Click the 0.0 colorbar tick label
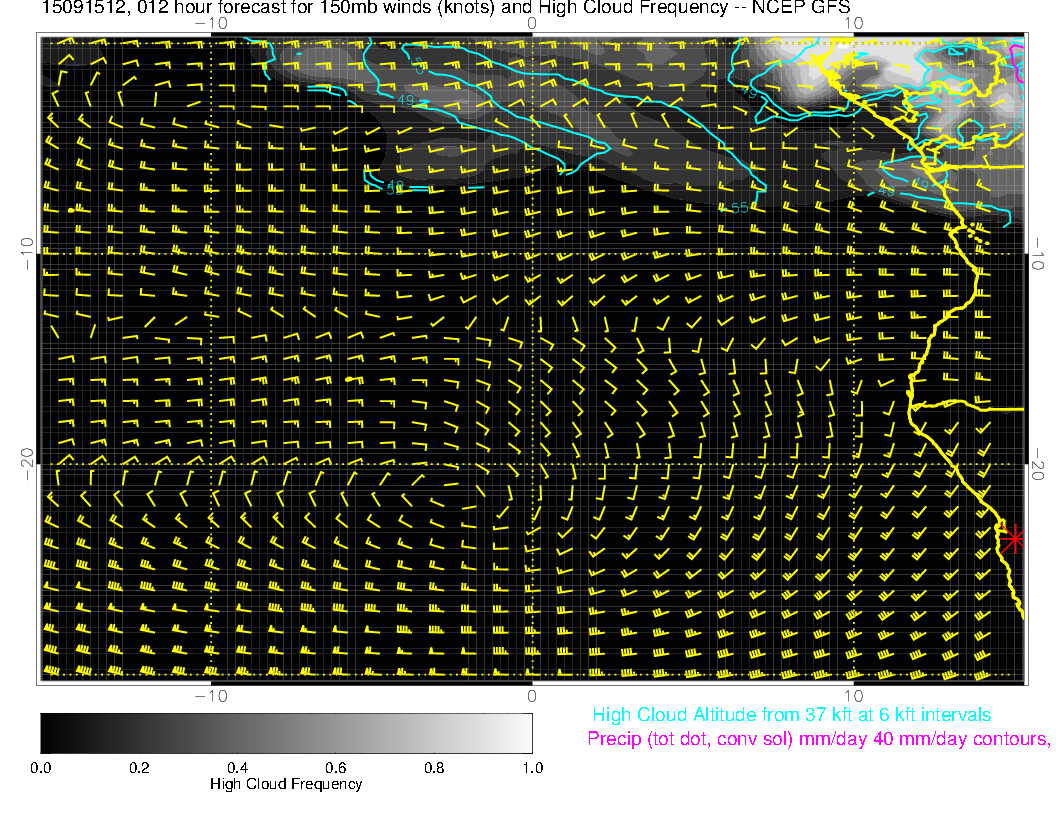 (40, 768)
